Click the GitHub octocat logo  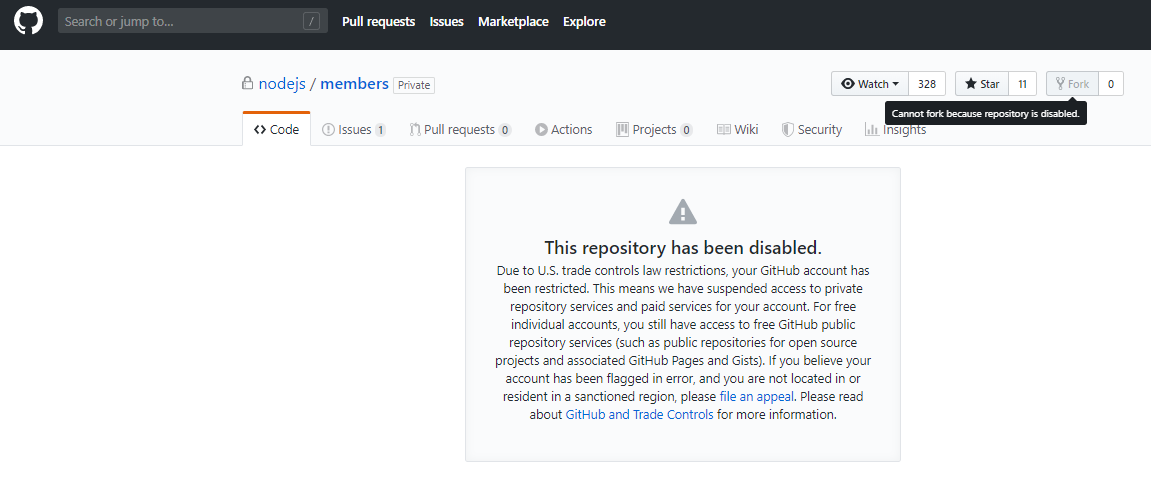(x=28, y=21)
